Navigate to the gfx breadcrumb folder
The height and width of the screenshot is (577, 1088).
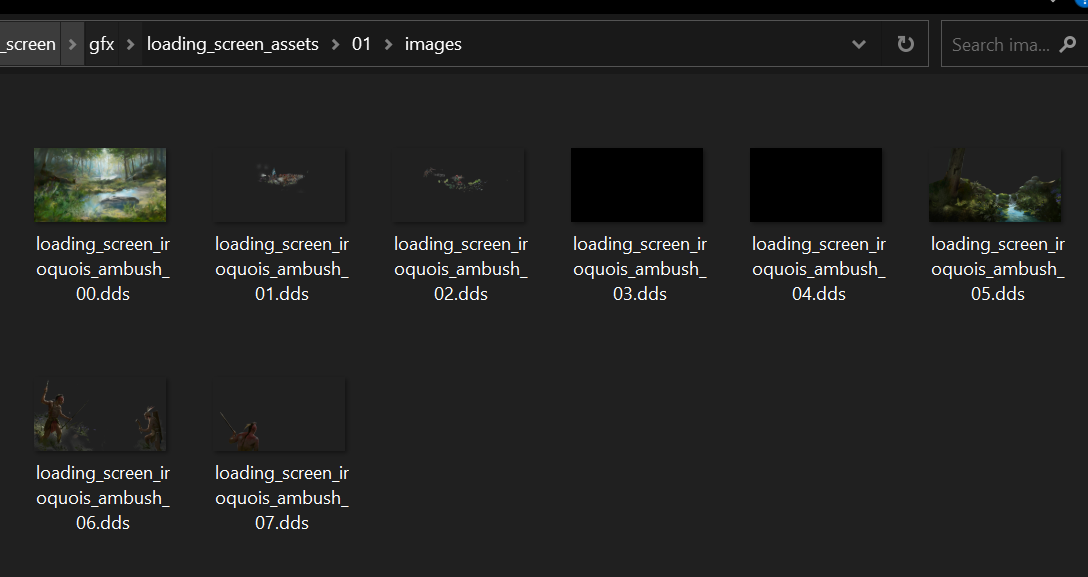tap(101, 44)
